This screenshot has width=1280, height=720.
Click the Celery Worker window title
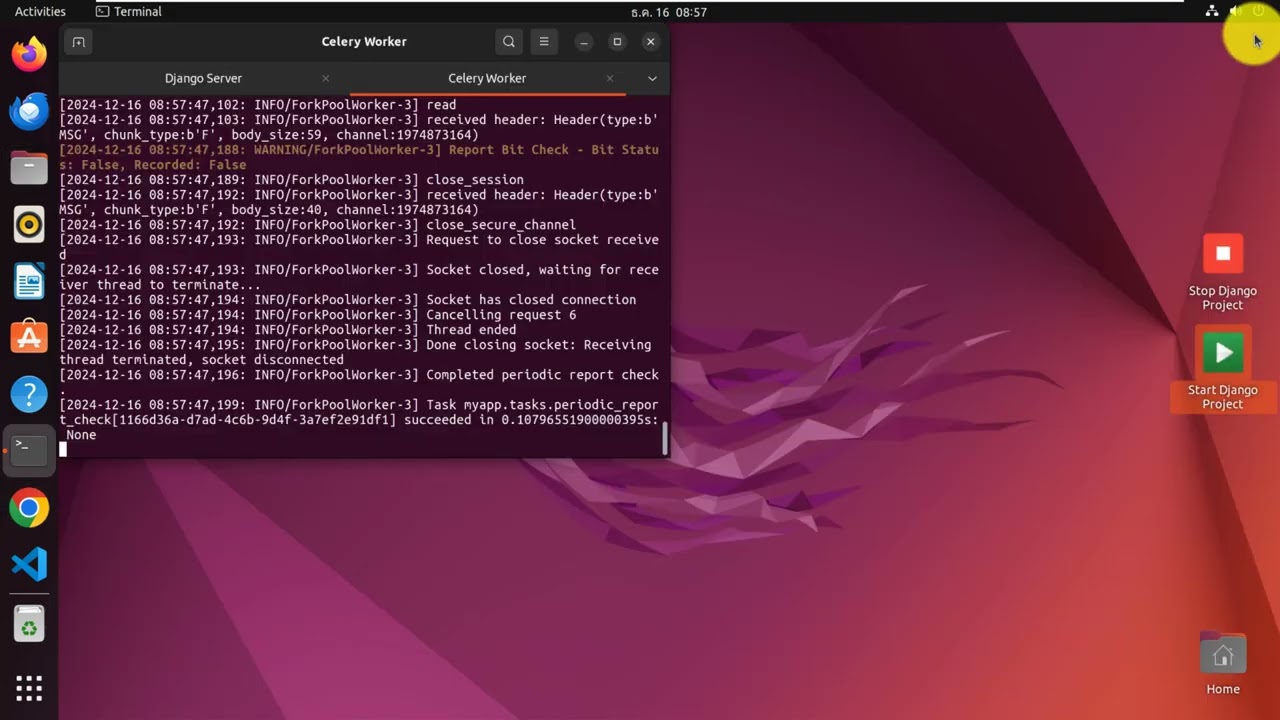[364, 42]
